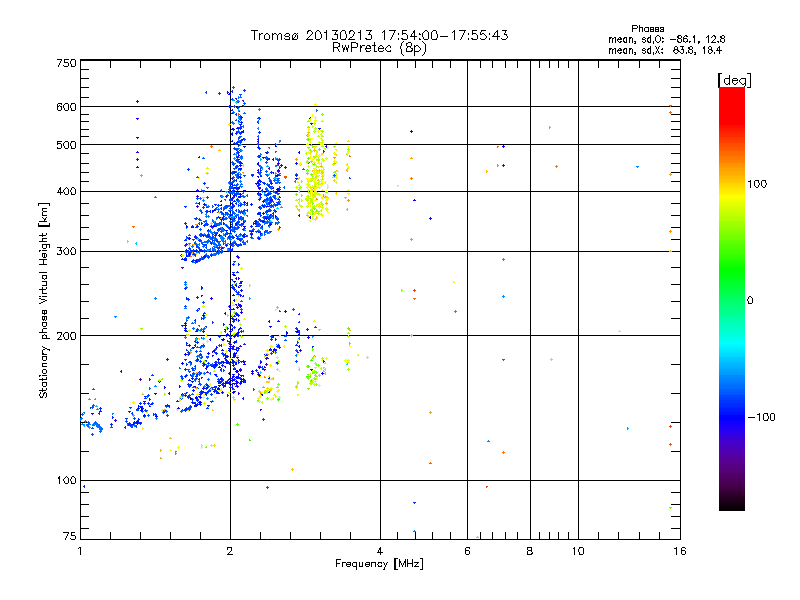This screenshot has height=600, width=800.
Task: Select the RwPretec (8p) subtitle
Action: pos(379,48)
